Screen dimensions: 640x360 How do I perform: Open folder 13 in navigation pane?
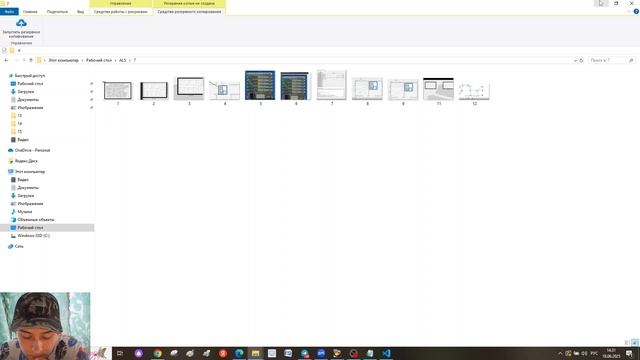click(x=19, y=116)
